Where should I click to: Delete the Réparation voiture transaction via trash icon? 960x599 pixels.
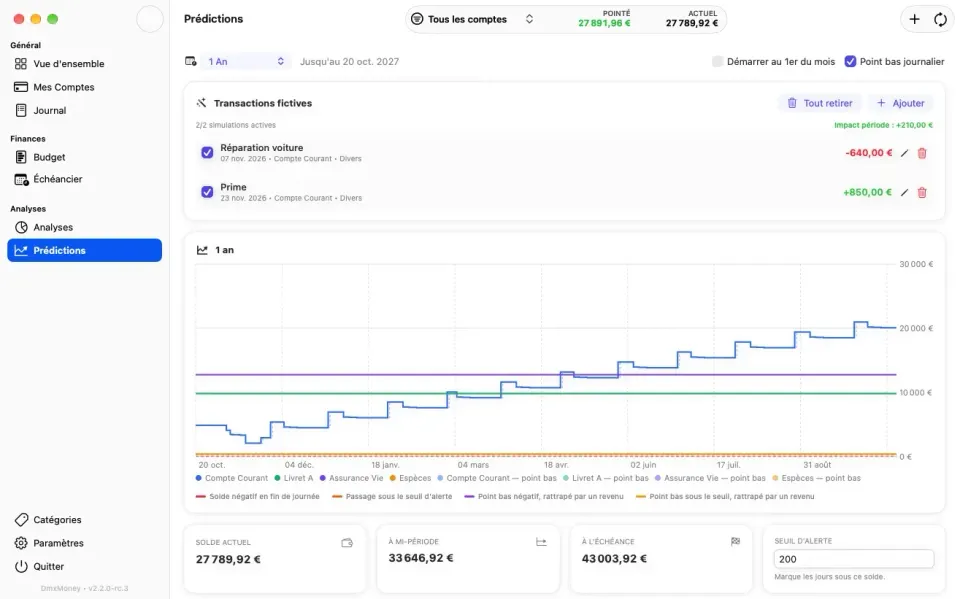(922, 153)
